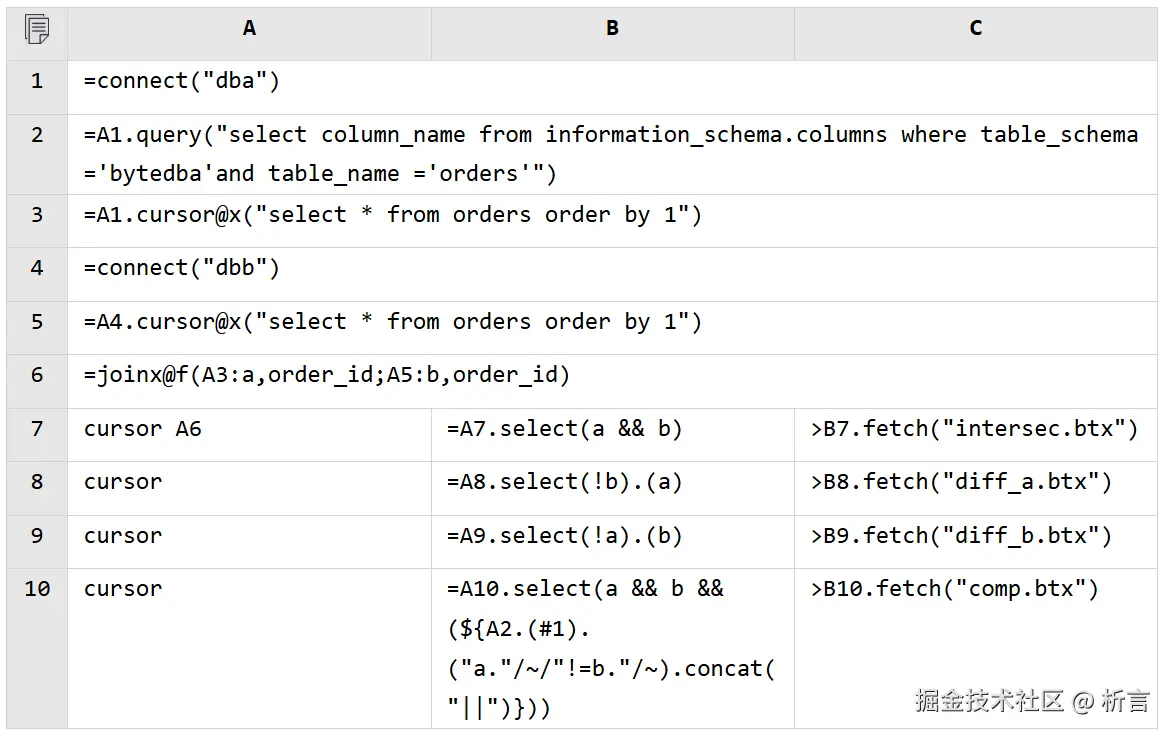Select row 1 header

tap(37, 82)
